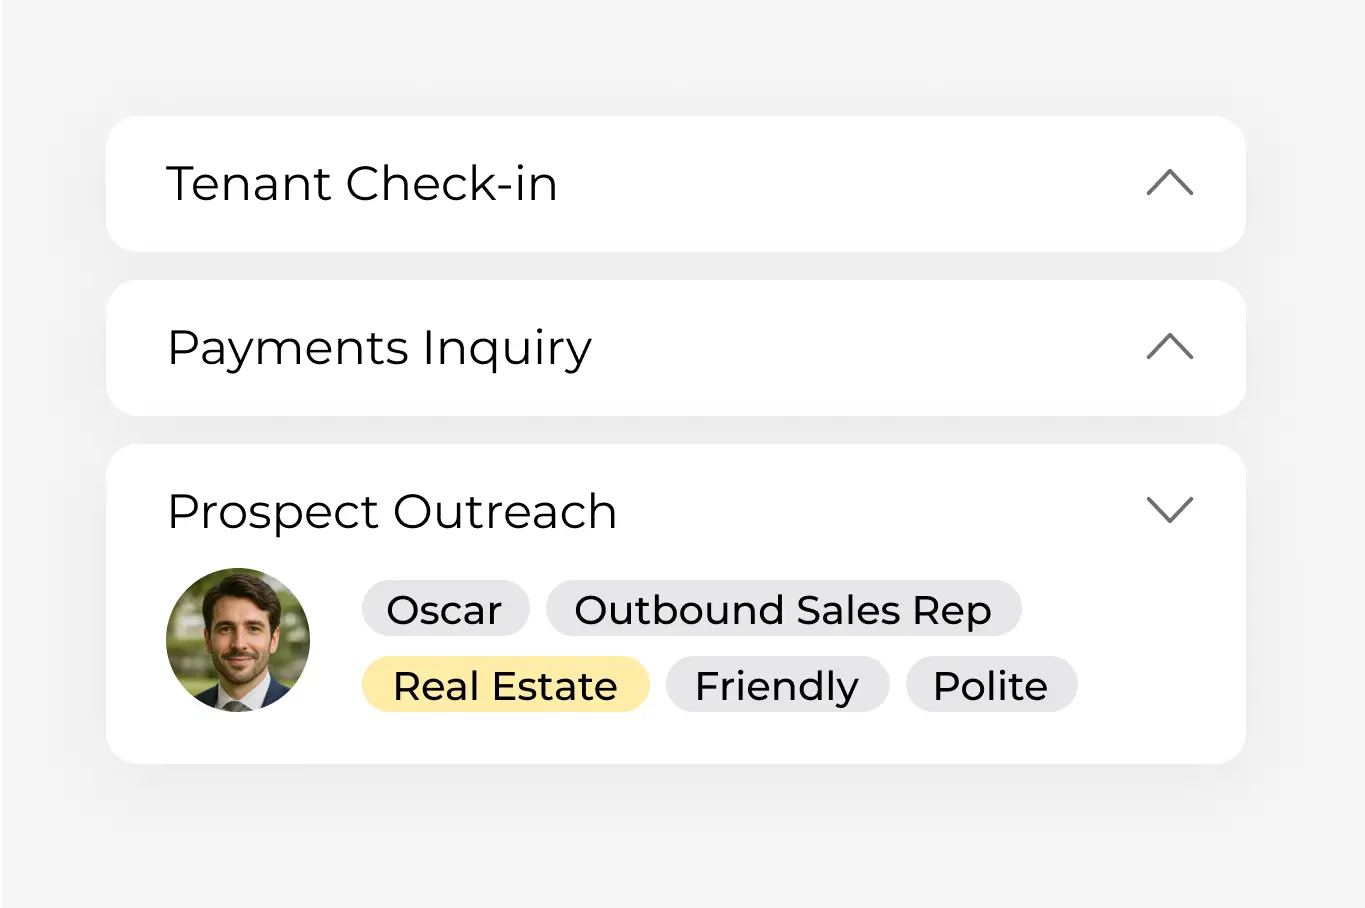
Task: Click the word Estate in the highlighted tag
Action: 555,686
